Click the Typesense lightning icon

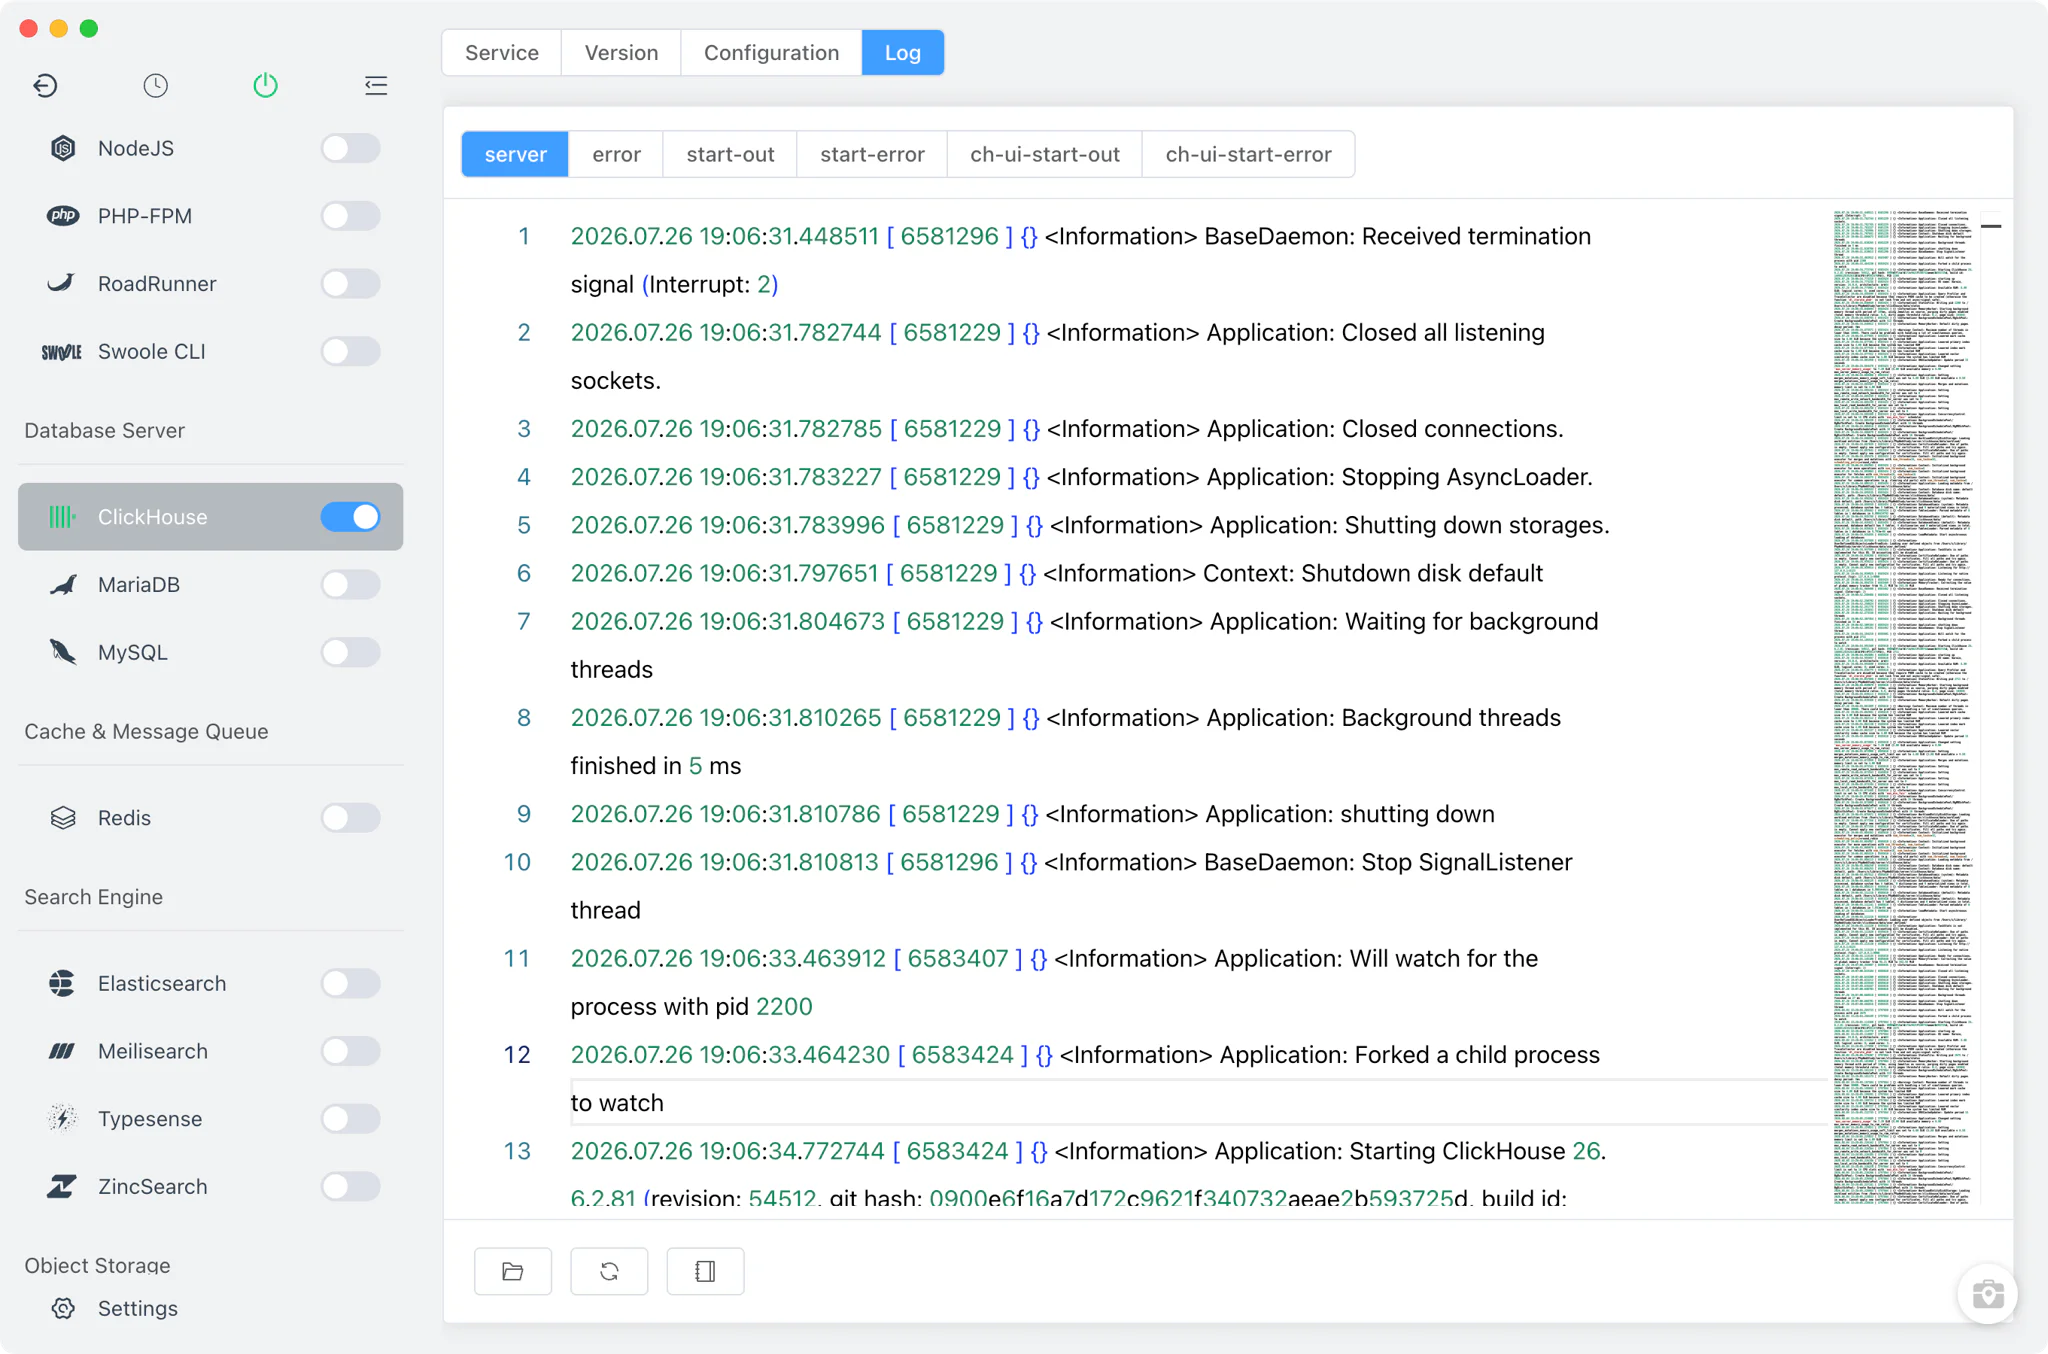coord(63,1118)
